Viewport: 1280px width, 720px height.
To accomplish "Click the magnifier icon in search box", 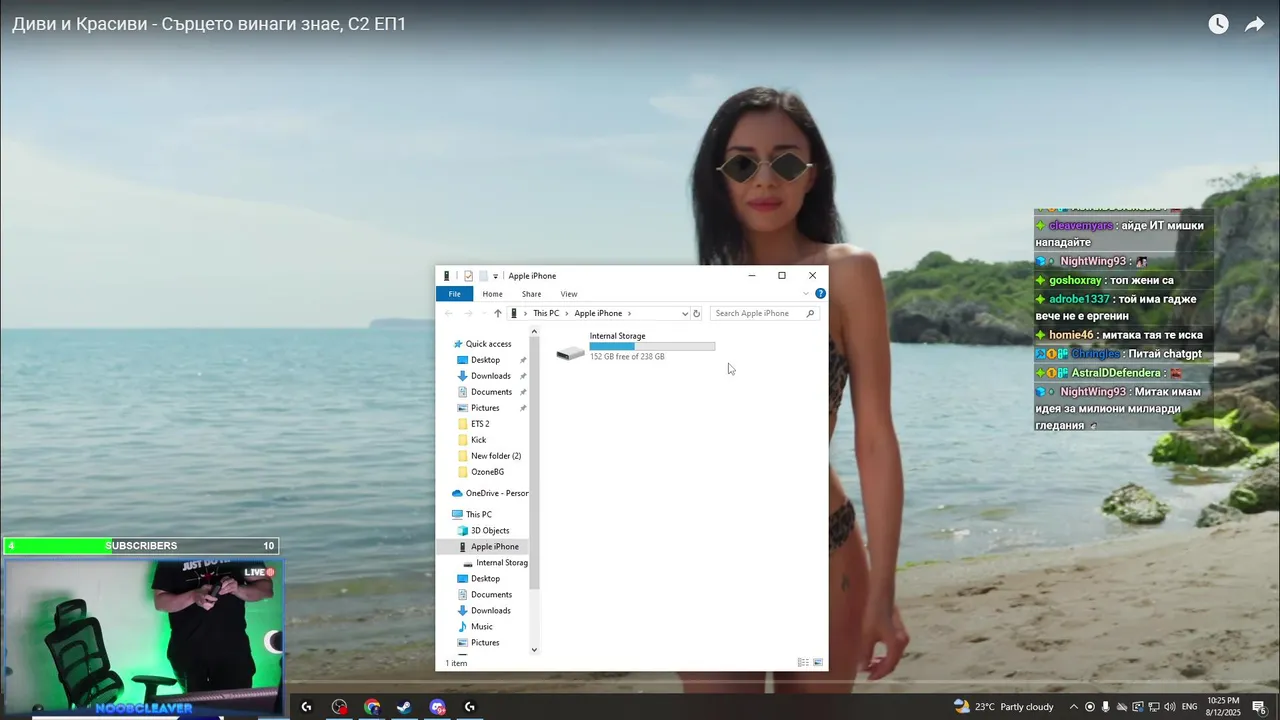I will (x=810, y=313).
